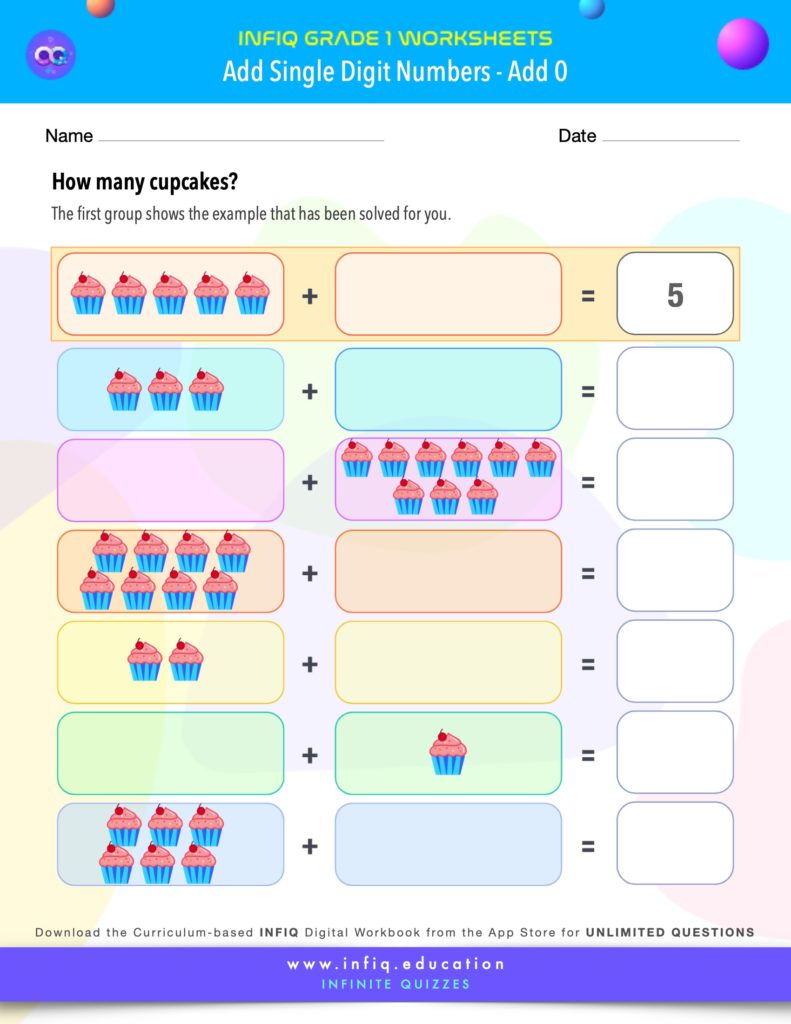The height and width of the screenshot is (1024, 791).
Task: Open the www.infiq.education link
Action: (x=396, y=964)
